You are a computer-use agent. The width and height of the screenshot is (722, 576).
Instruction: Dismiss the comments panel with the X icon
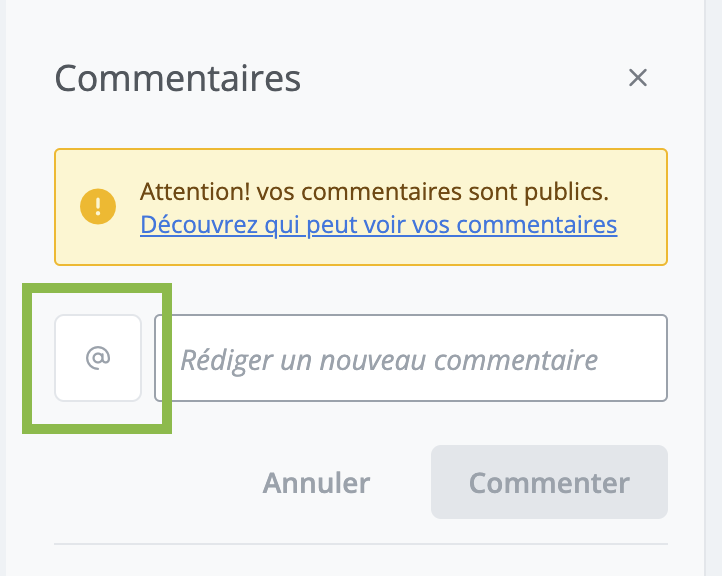point(638,78)
